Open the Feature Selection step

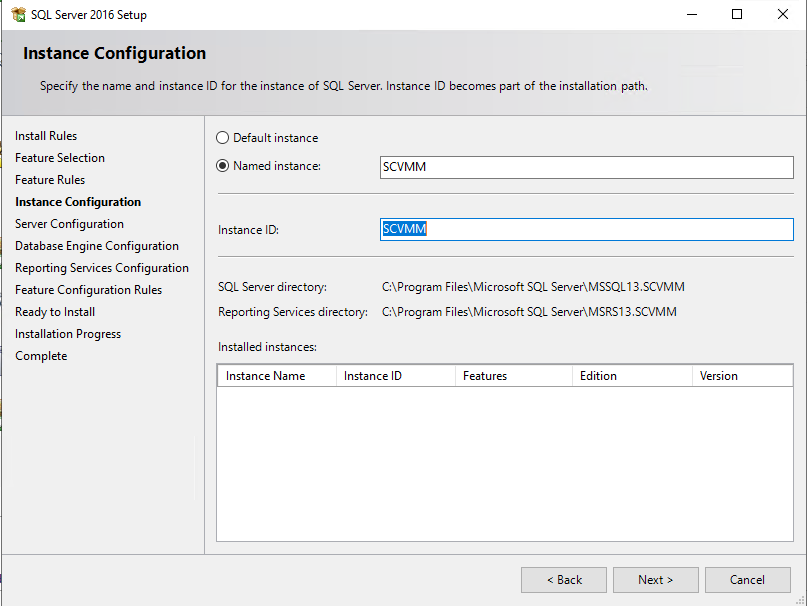click(x=60, y=158)
